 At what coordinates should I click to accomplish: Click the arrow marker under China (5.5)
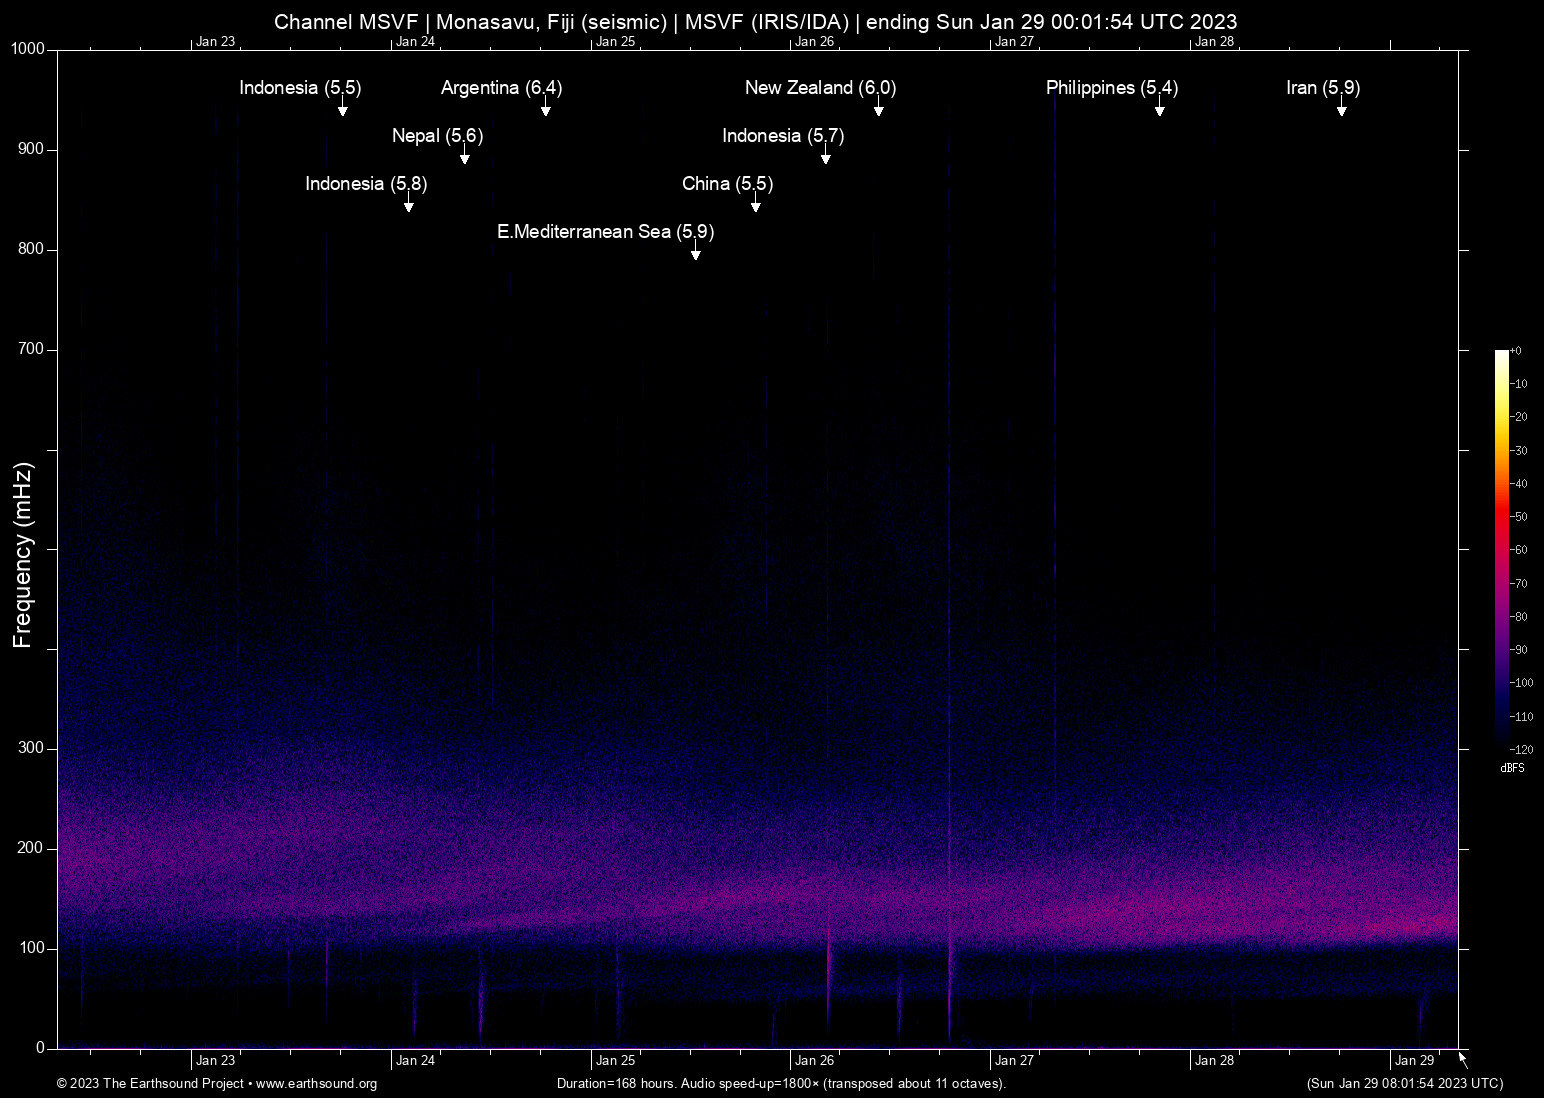pos(755,203)
